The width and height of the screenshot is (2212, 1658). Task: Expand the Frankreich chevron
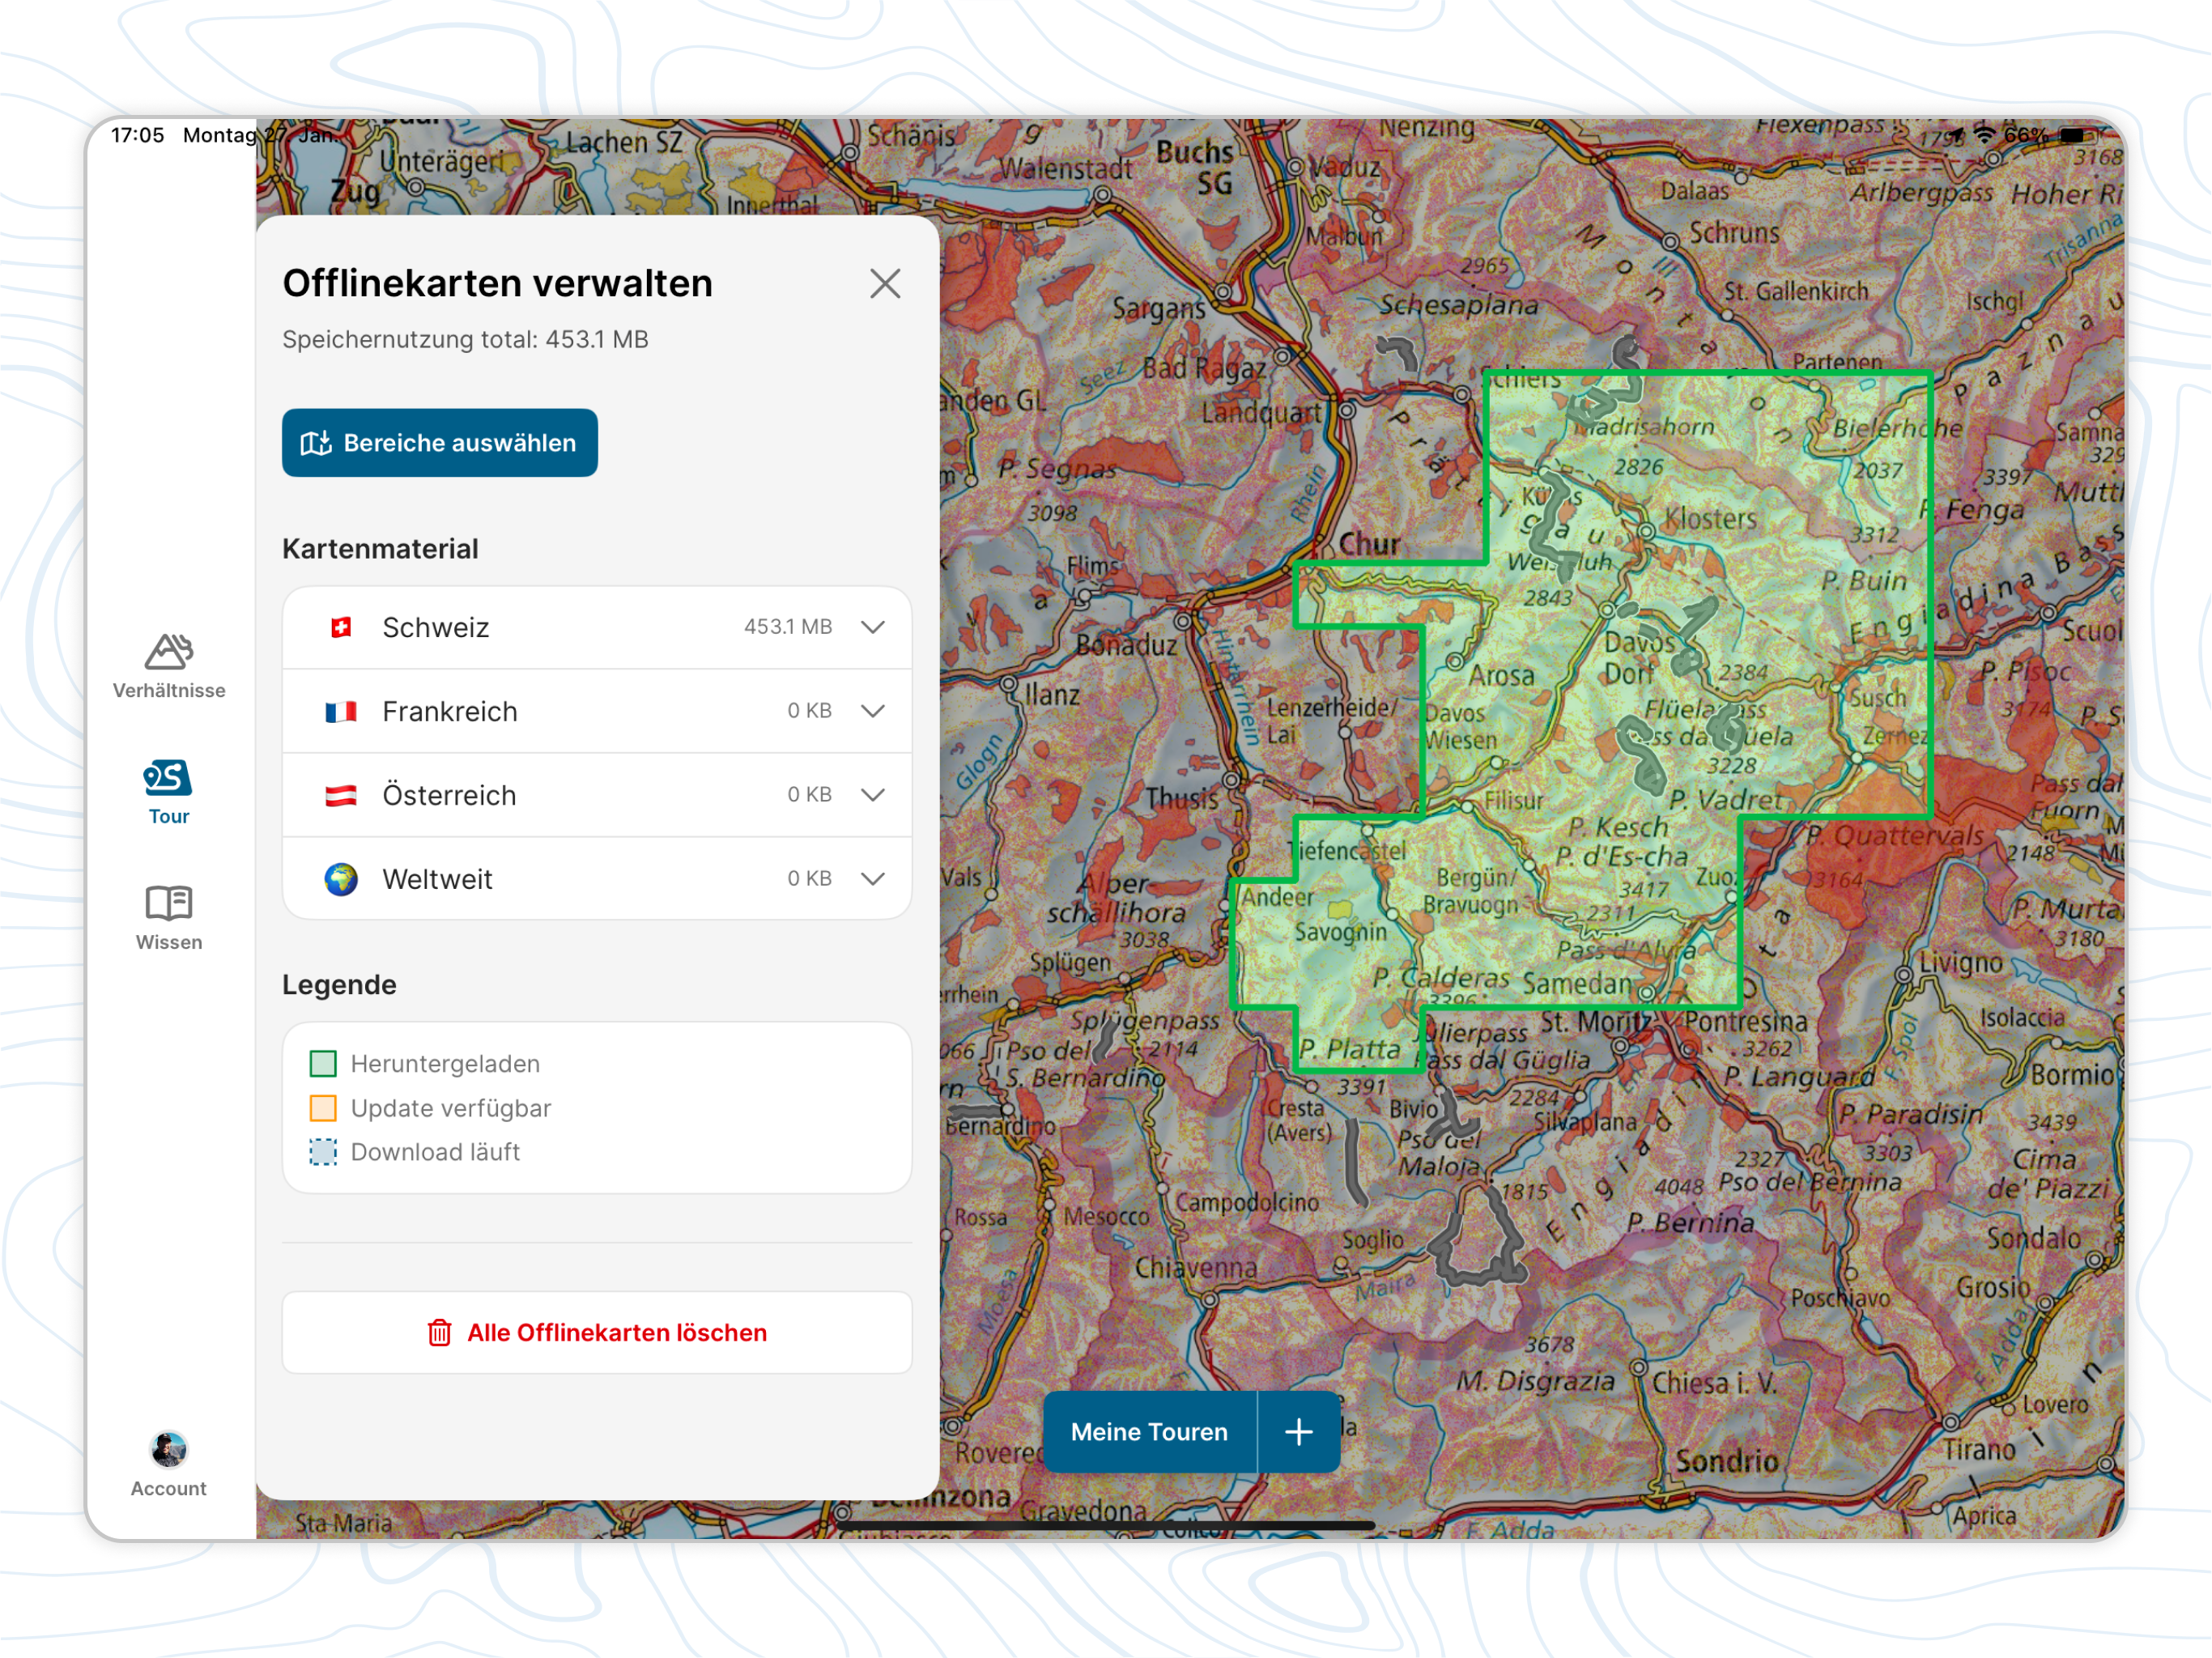[x=873, y=711]
